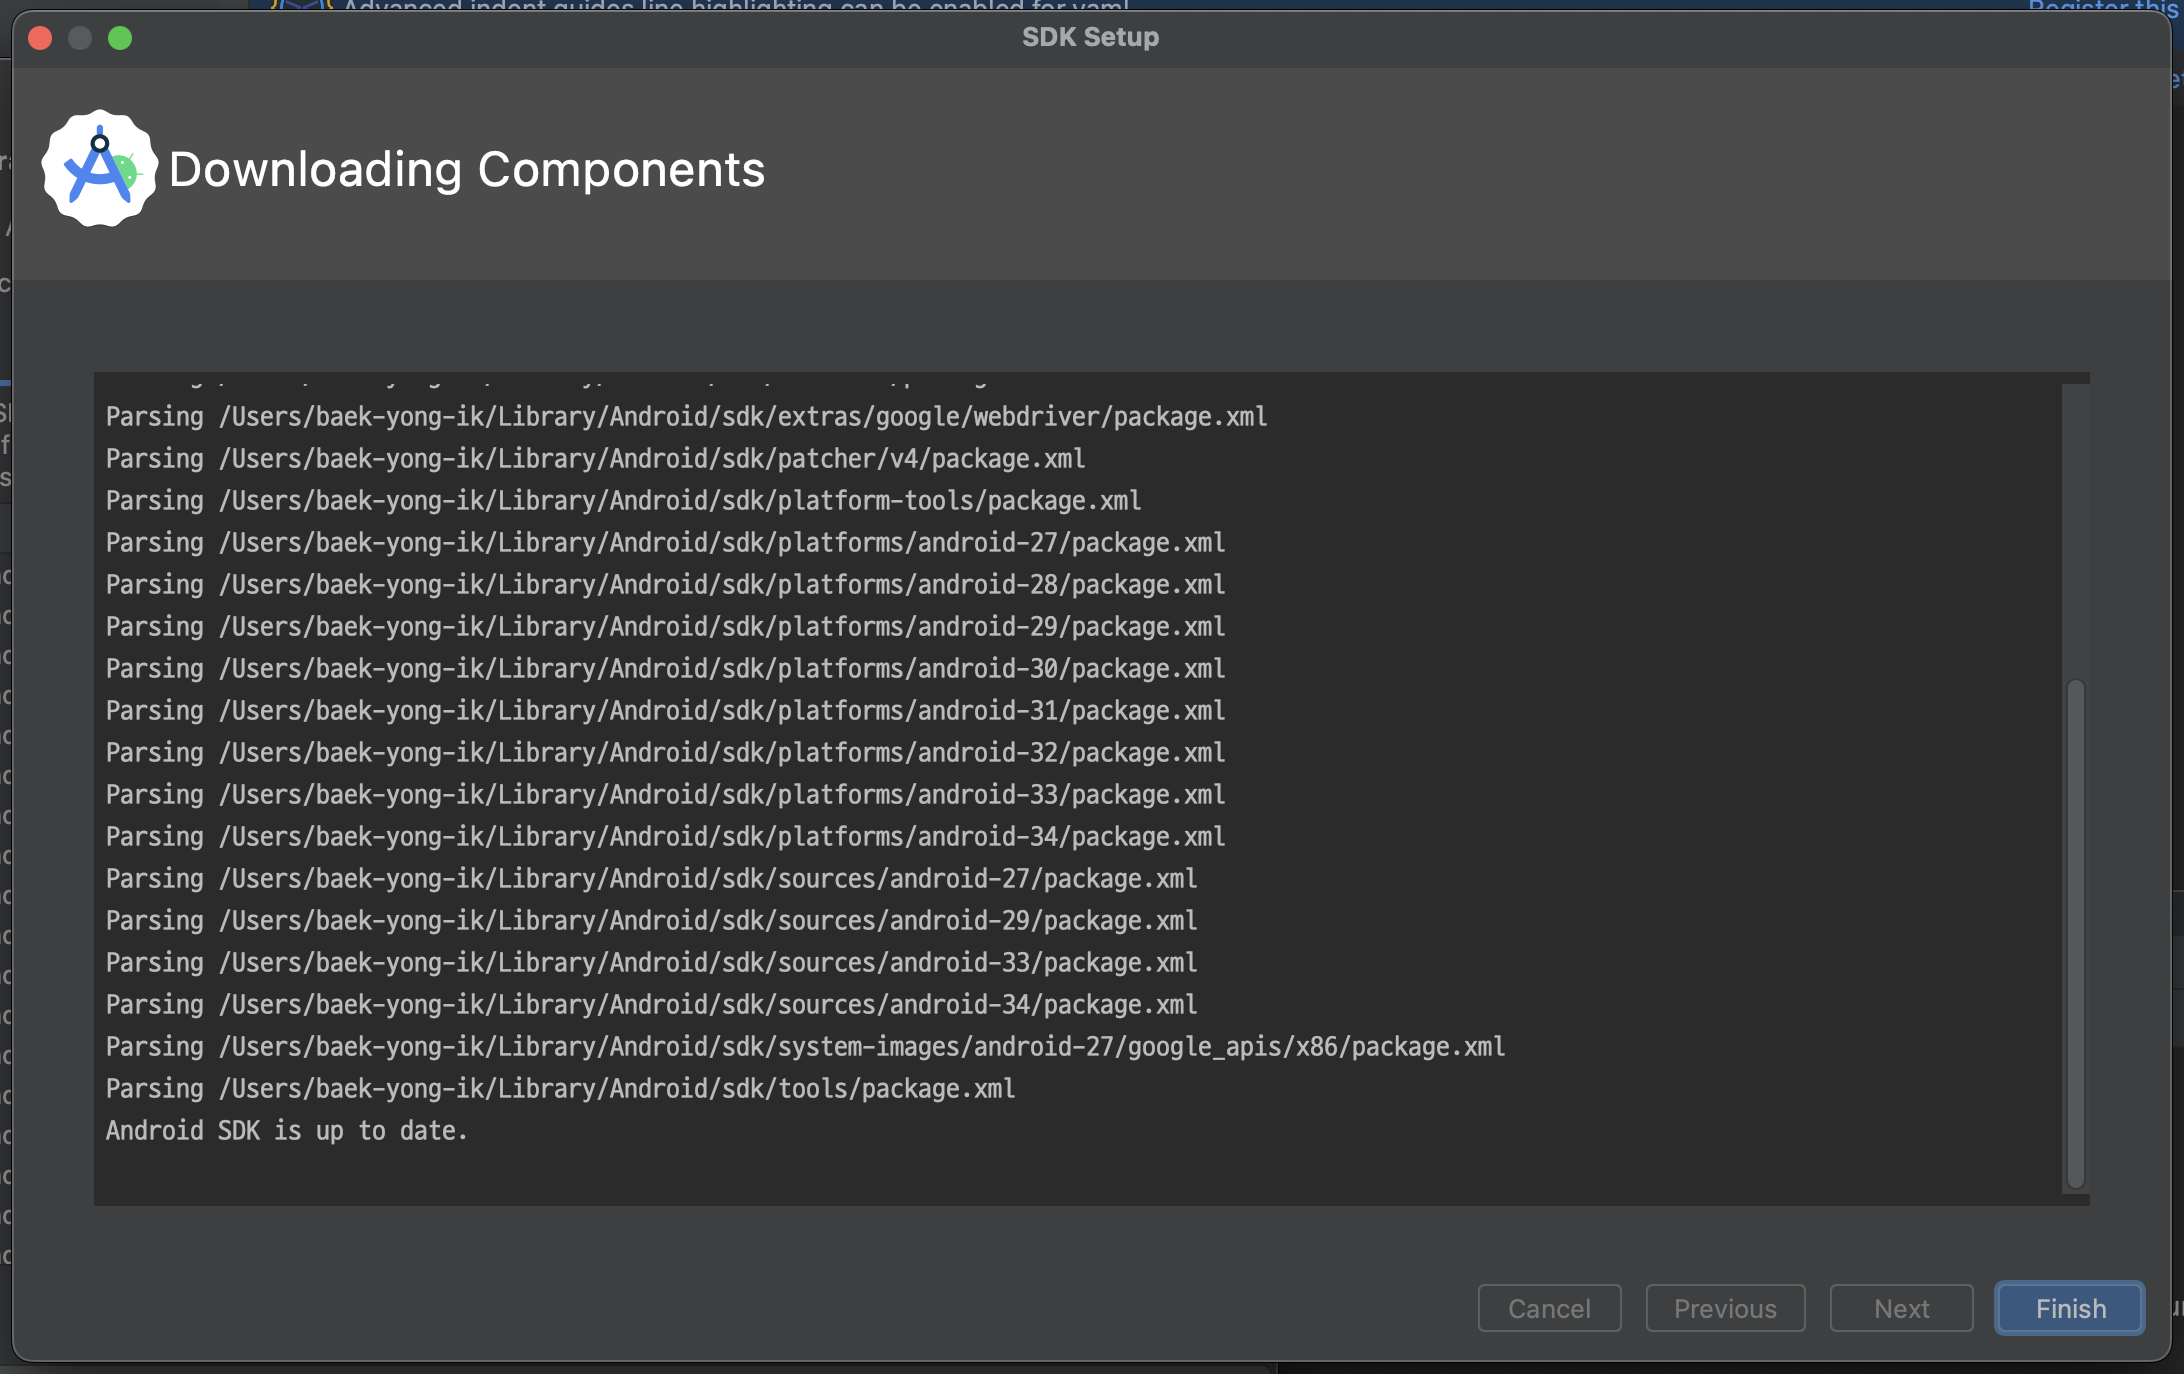Viewport: 2184px width, 1374px height.
Task: Click the platforms/android-34 log line
Action: [665, 836]
